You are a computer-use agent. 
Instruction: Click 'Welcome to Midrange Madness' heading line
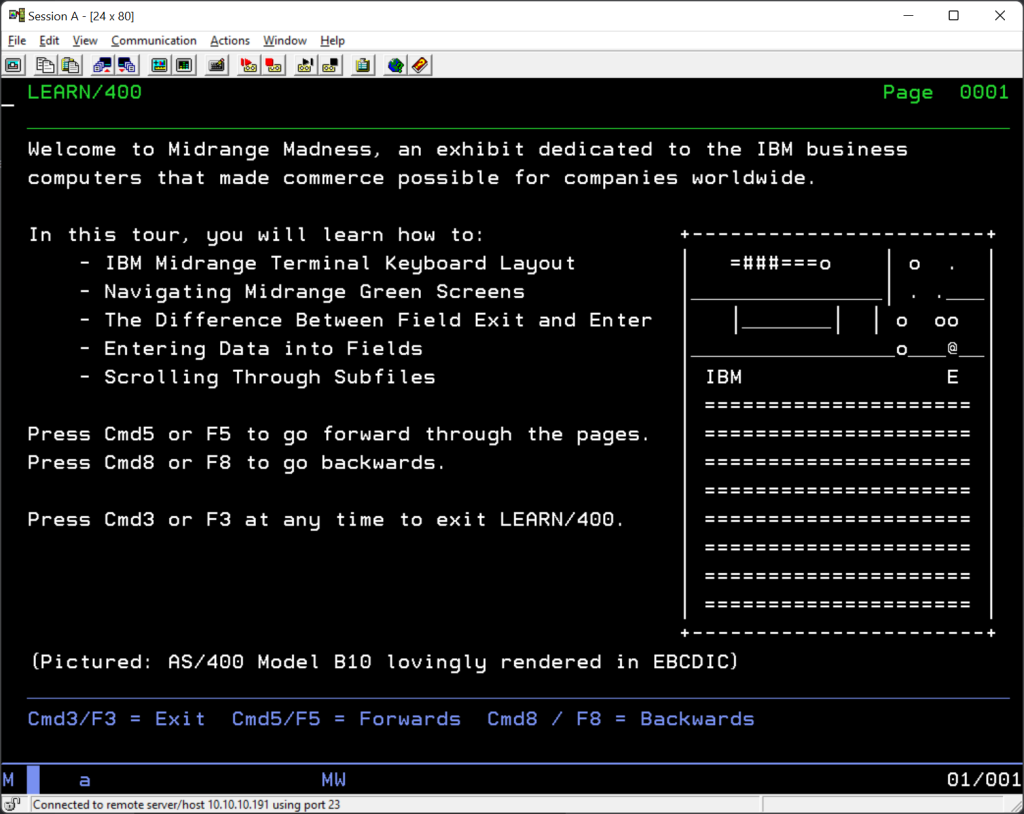tap(468, 149)
